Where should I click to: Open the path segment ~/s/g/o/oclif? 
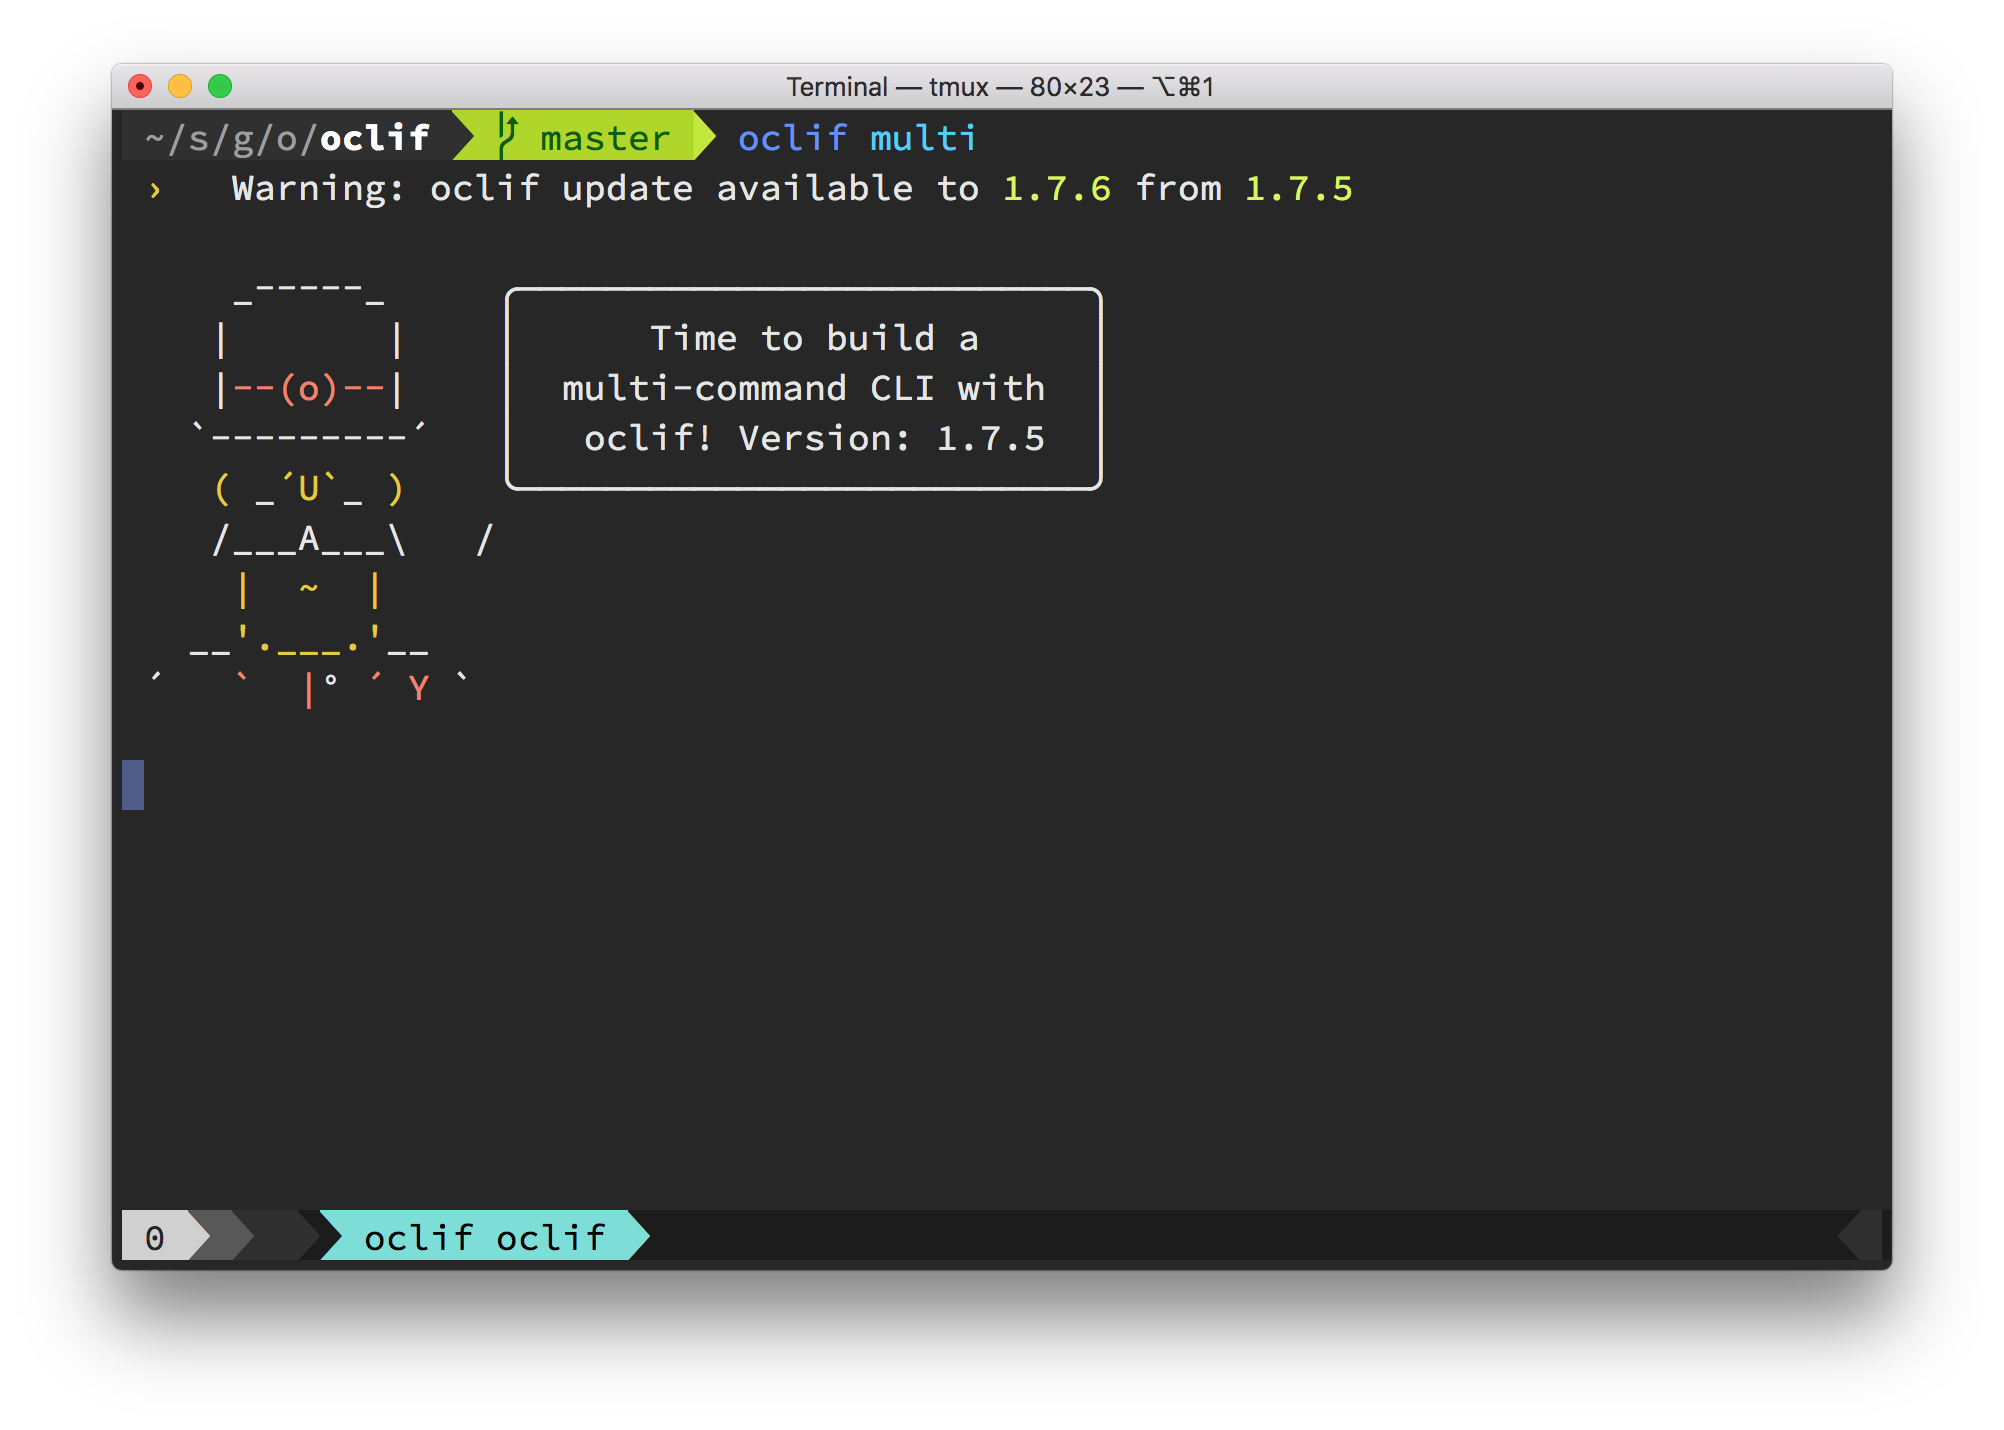point(287,137)
